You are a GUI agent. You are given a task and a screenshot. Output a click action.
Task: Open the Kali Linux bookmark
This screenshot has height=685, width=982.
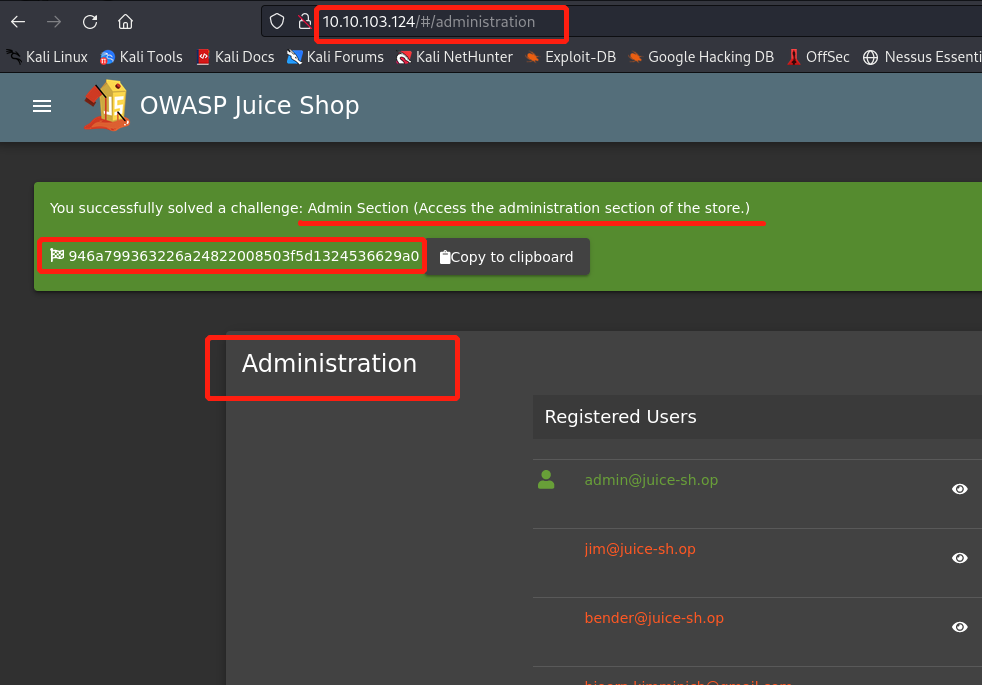47,57
